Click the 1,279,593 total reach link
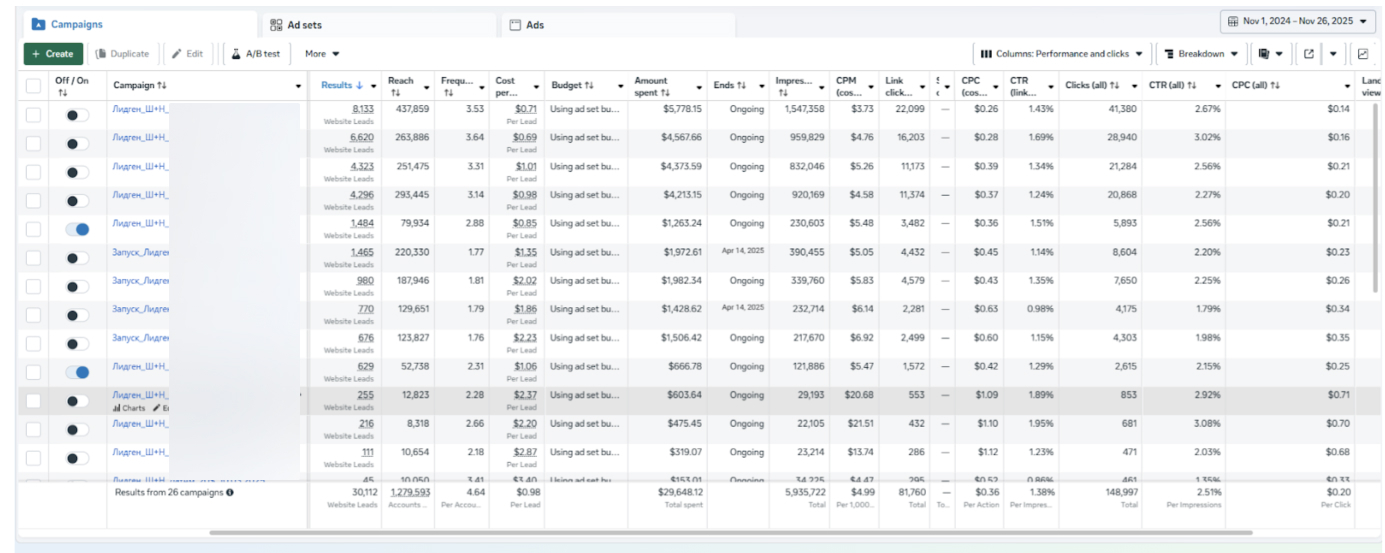 410,492
